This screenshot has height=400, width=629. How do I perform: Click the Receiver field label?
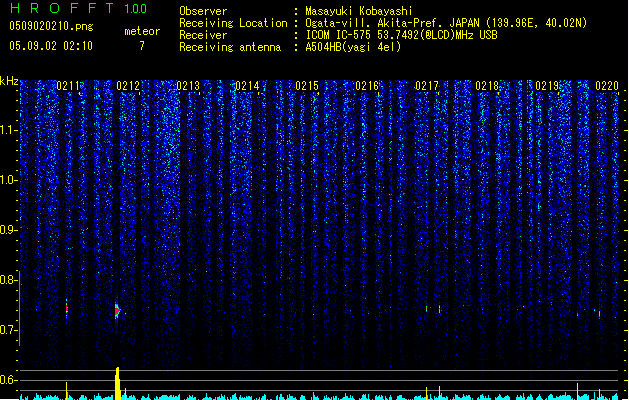click(203, 35)
